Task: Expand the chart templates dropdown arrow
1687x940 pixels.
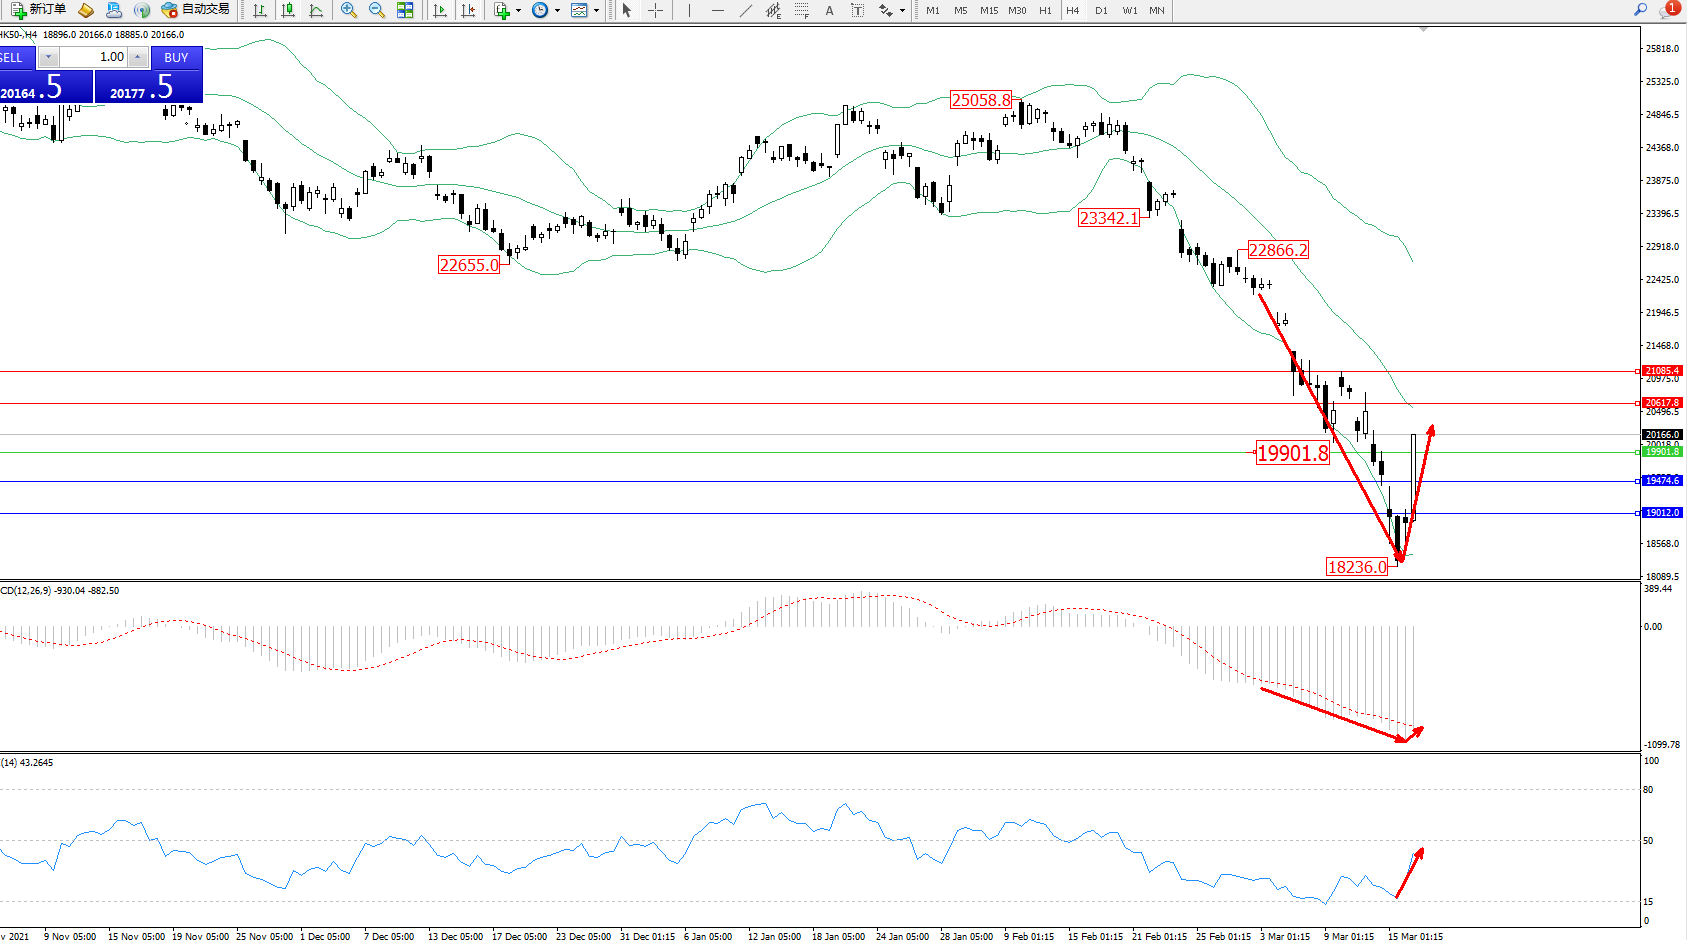Action: 596,11
